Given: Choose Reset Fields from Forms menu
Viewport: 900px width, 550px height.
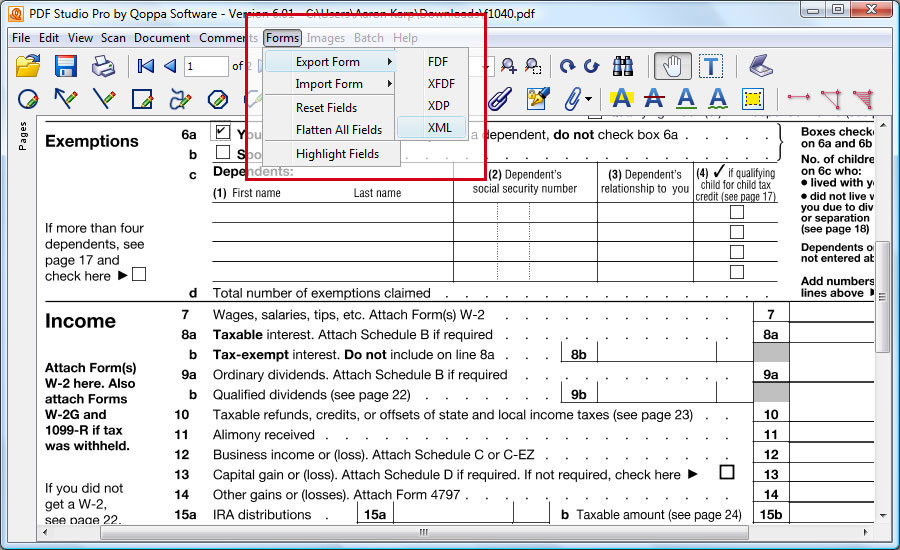Looking at the screenshot, I should pyautogui.click(x=331, y=107).
